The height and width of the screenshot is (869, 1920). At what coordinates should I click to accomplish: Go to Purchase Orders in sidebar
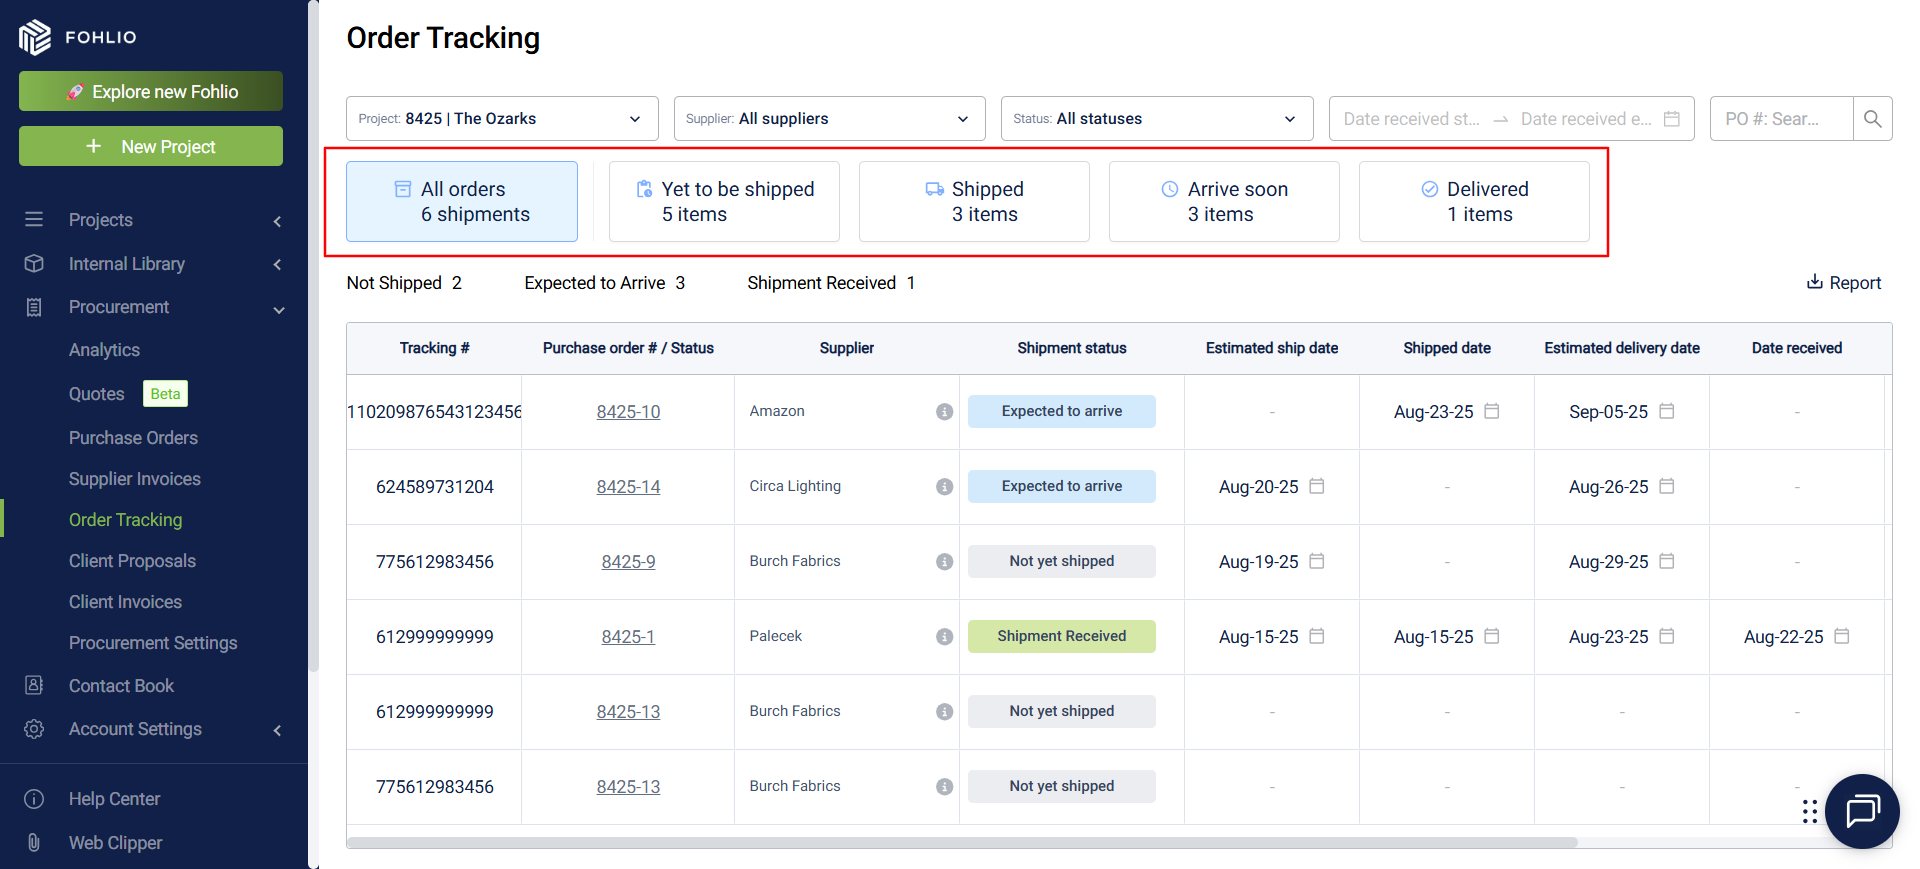pos(133,438)
